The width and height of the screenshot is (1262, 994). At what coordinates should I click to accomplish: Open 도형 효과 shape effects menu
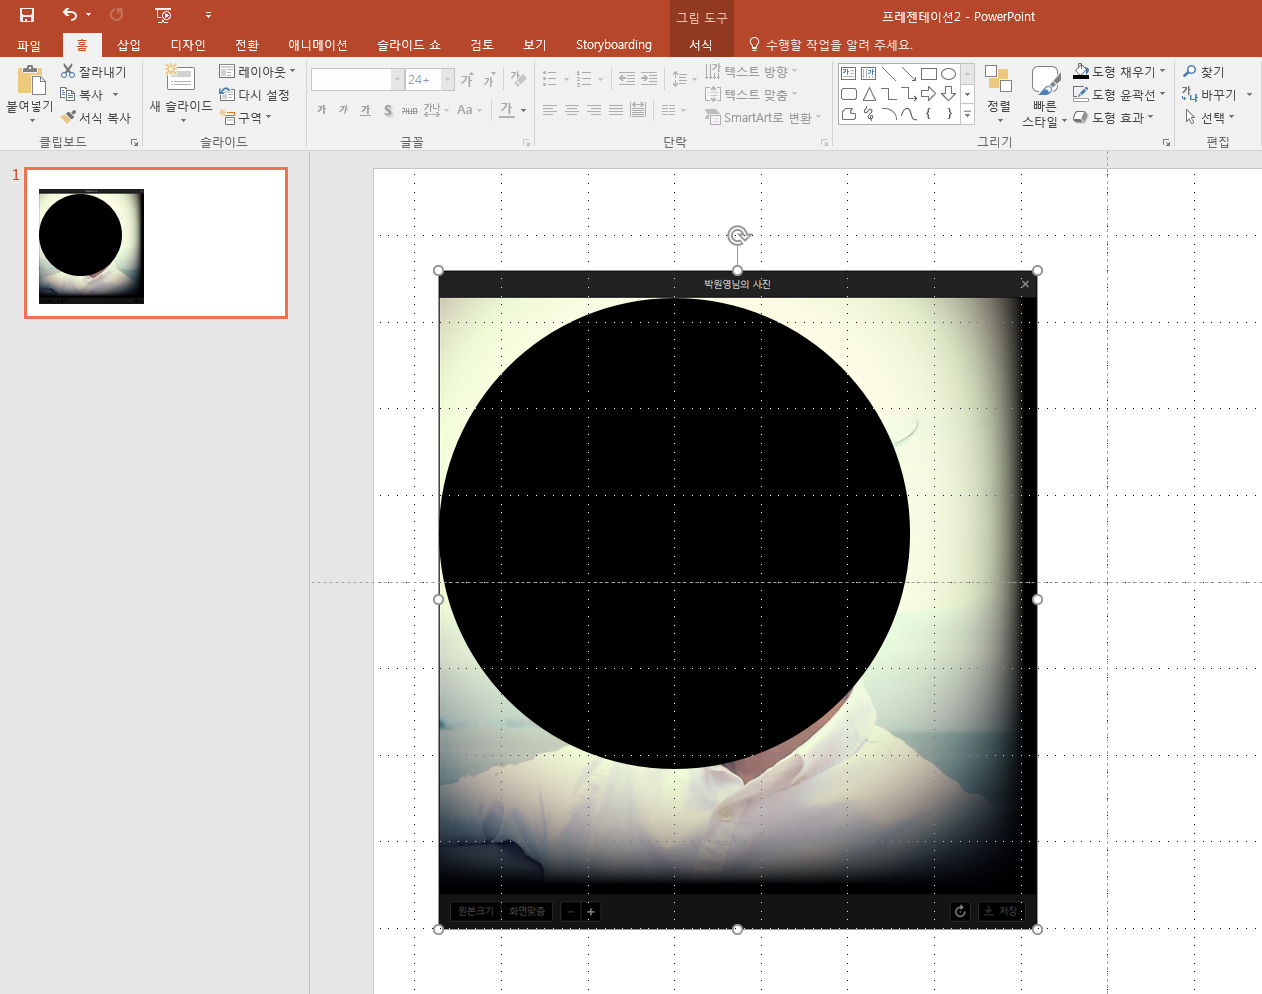(1113, 117)
